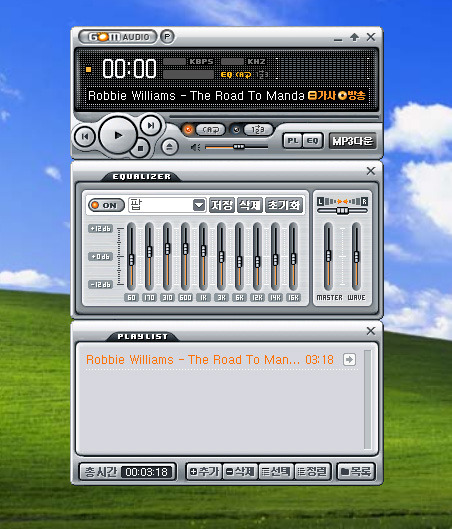Click the 초기화 reset button in the equalizer
The height and width of the screenshot is (529, 452).
pos(284,205)
